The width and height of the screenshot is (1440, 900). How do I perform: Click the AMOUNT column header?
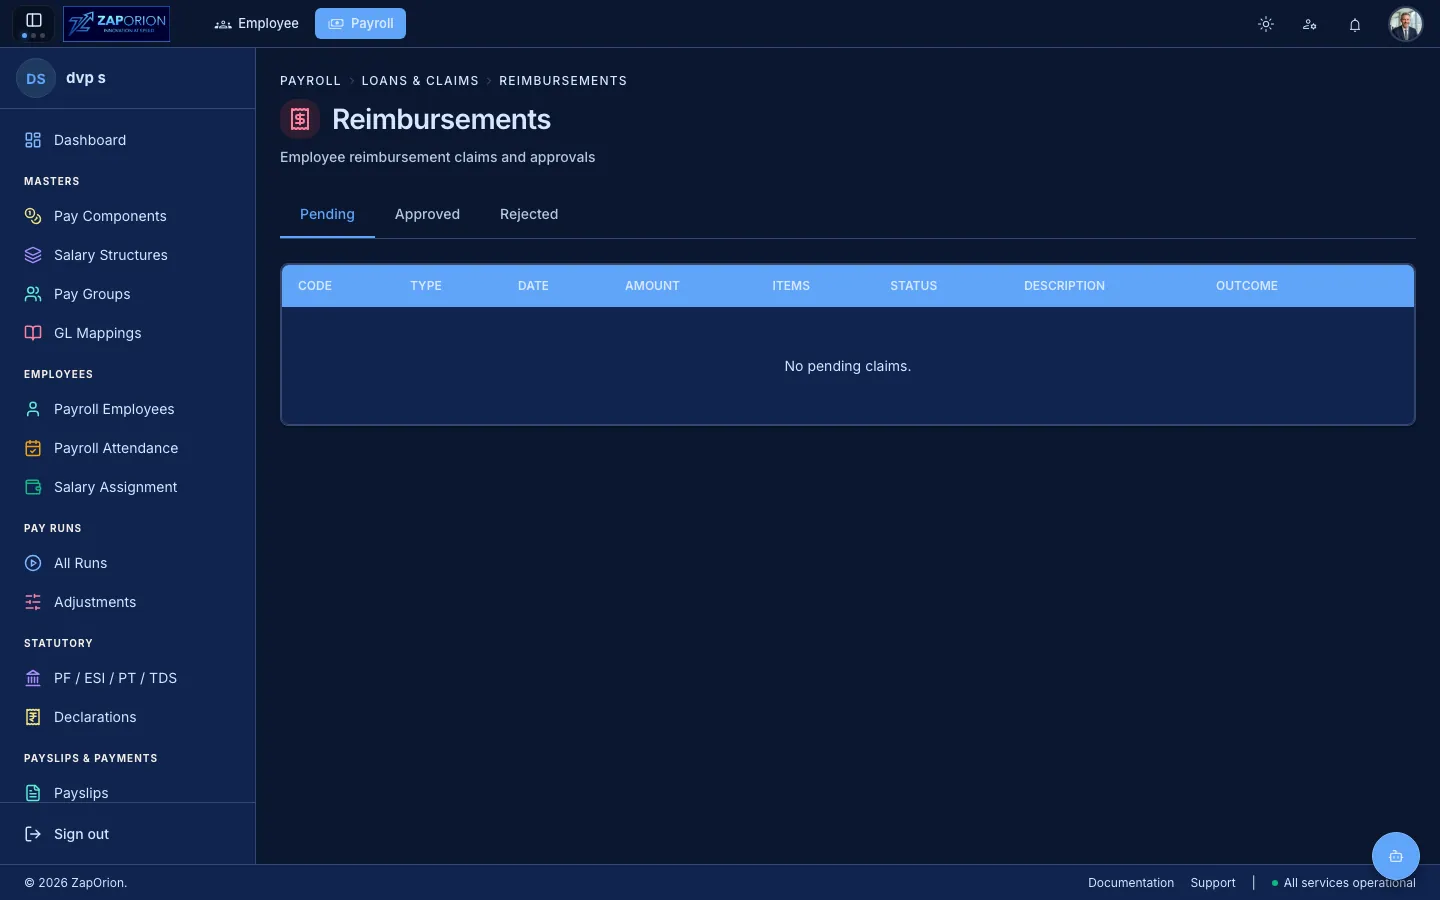click(652, 286)
